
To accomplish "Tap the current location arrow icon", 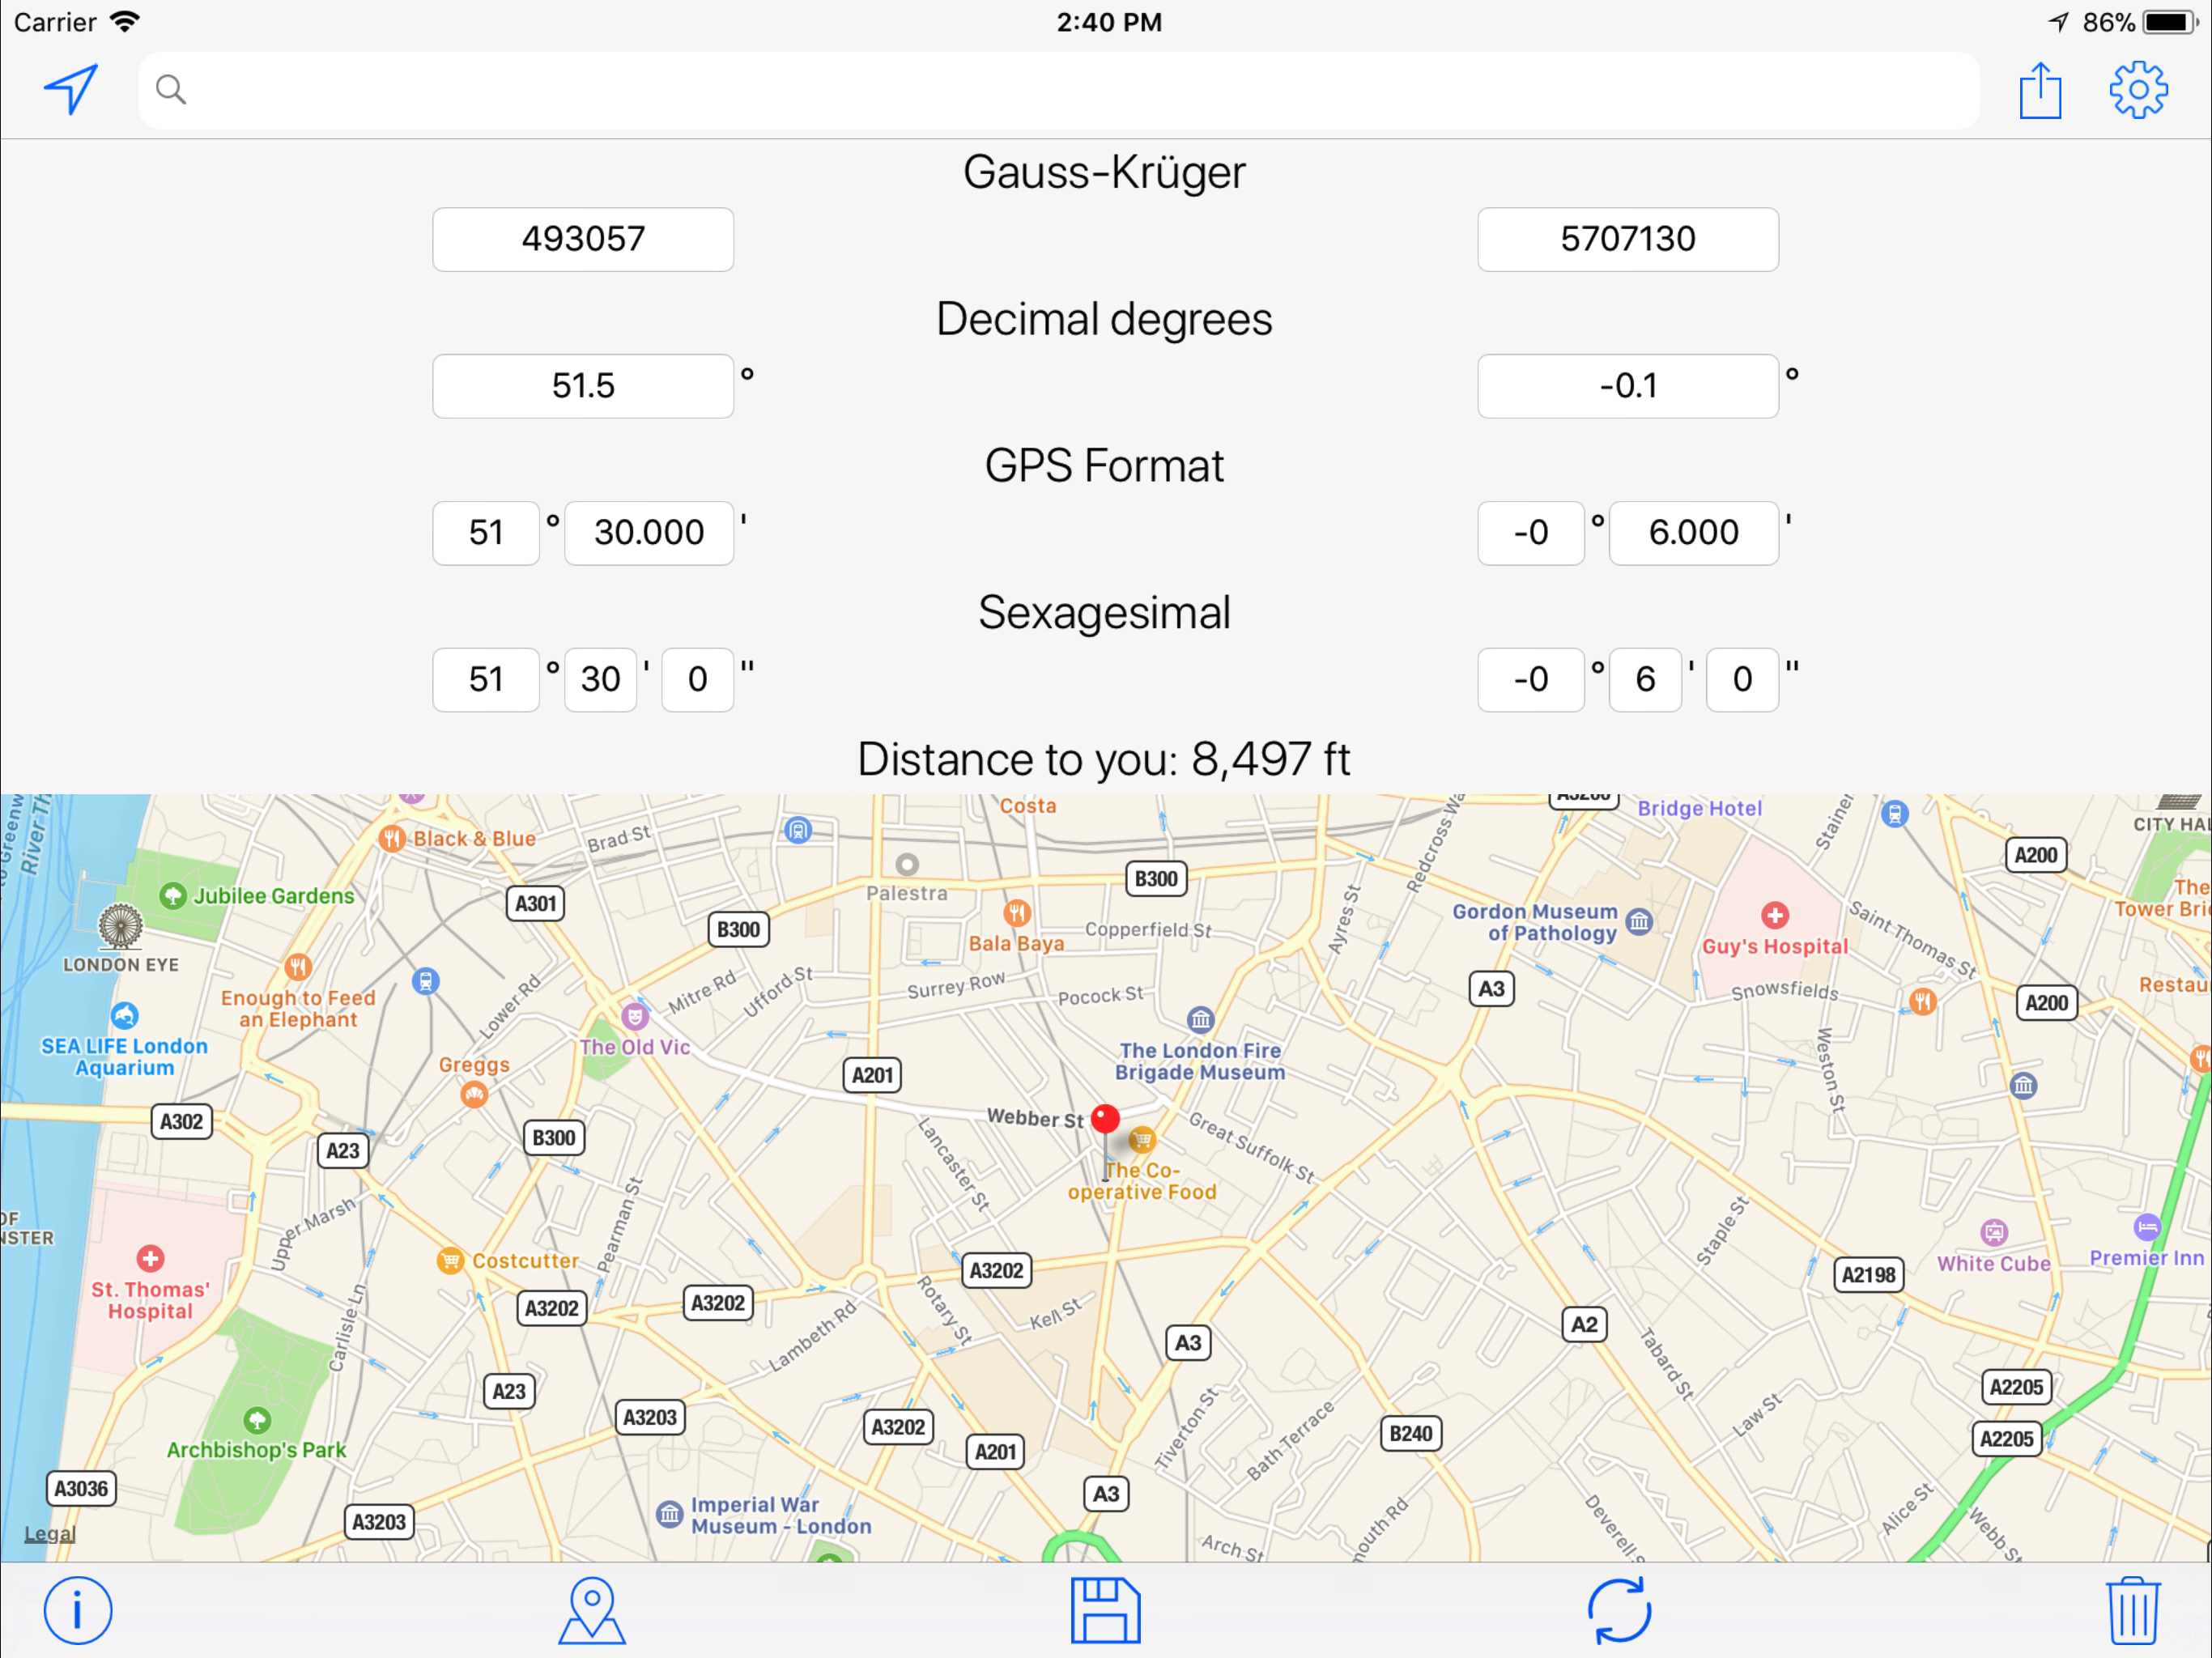I will click(71, 90).
